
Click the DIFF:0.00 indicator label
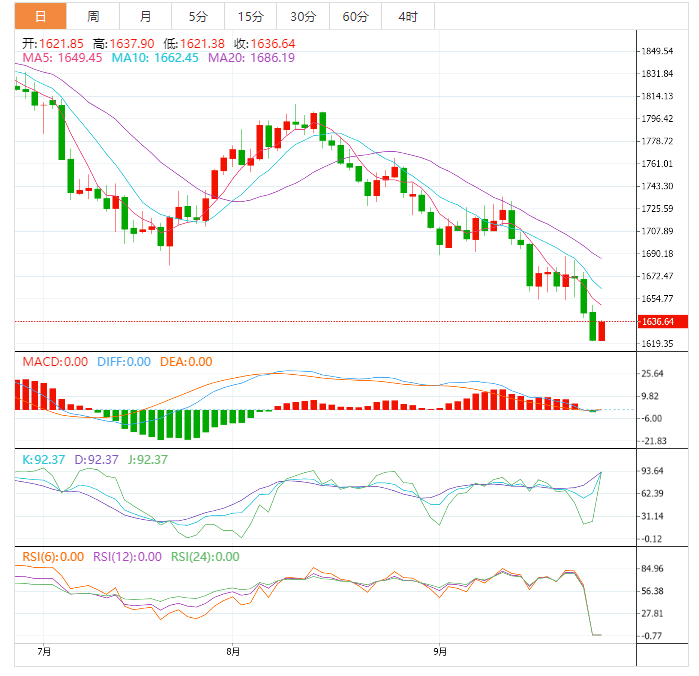coord(124,362)
